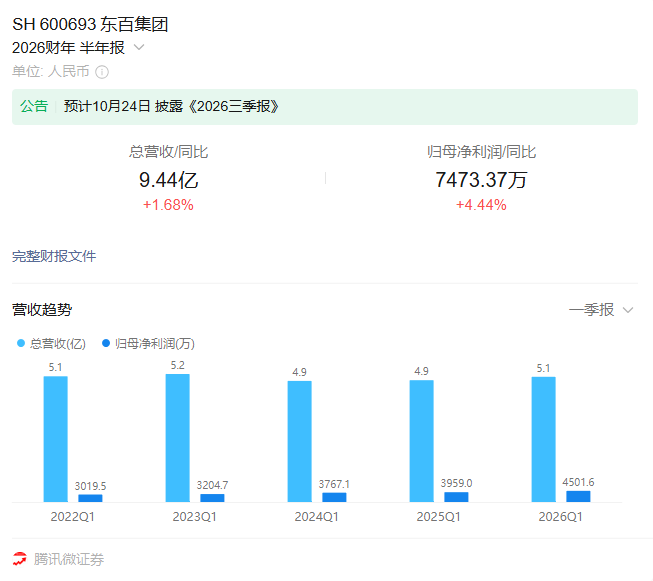Select the 2025Q1 revenue bar labeled 4.9
The image size is (653, 581).
[421, 441]
